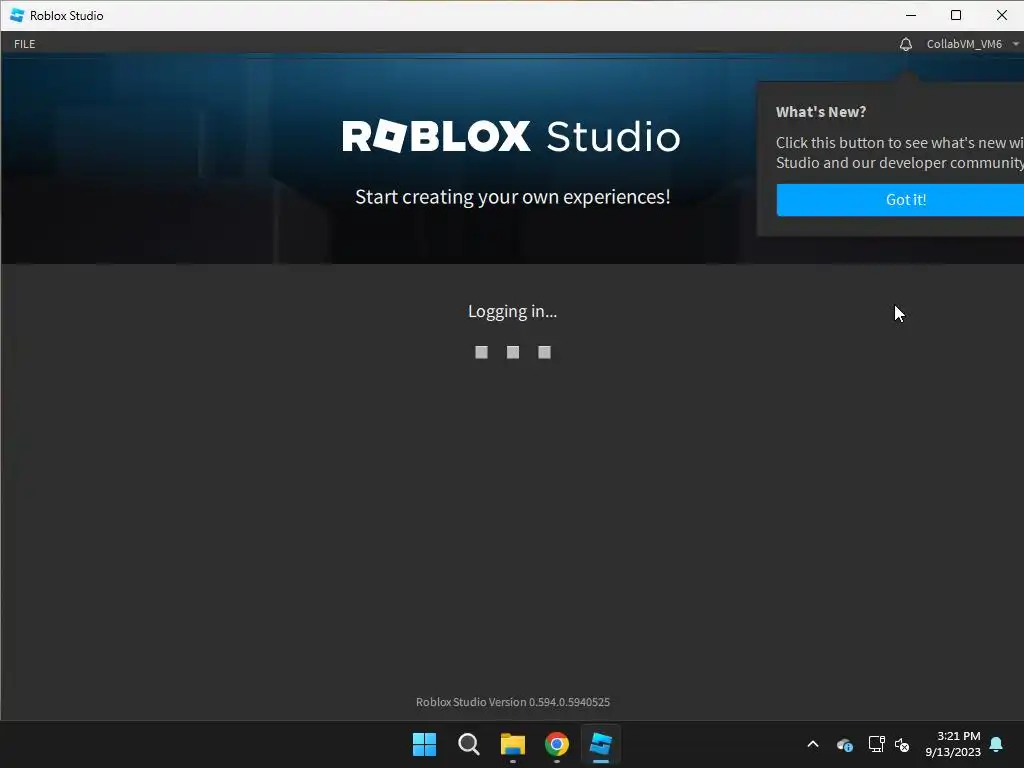Open the FILE menu
Screen dimensions: 1024x768
tap(25, 44)
